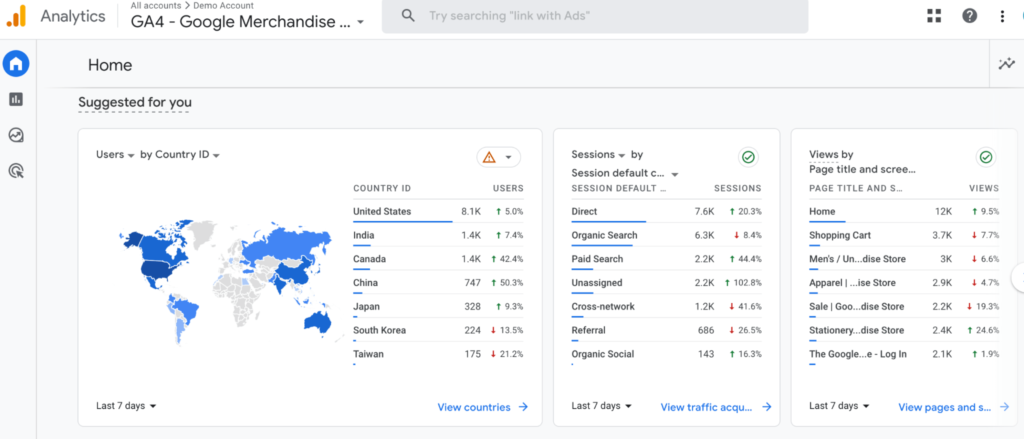Open the Google apps grid icon
The image size is (1024, 439).
[935, 16]
